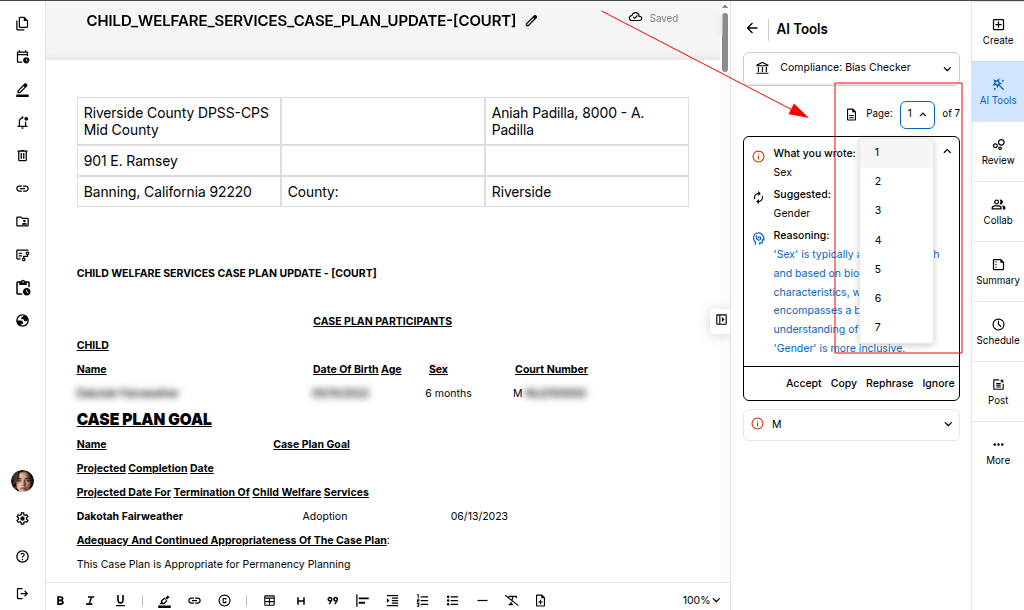Toggle underline formatting

click(x=120, y=600)
